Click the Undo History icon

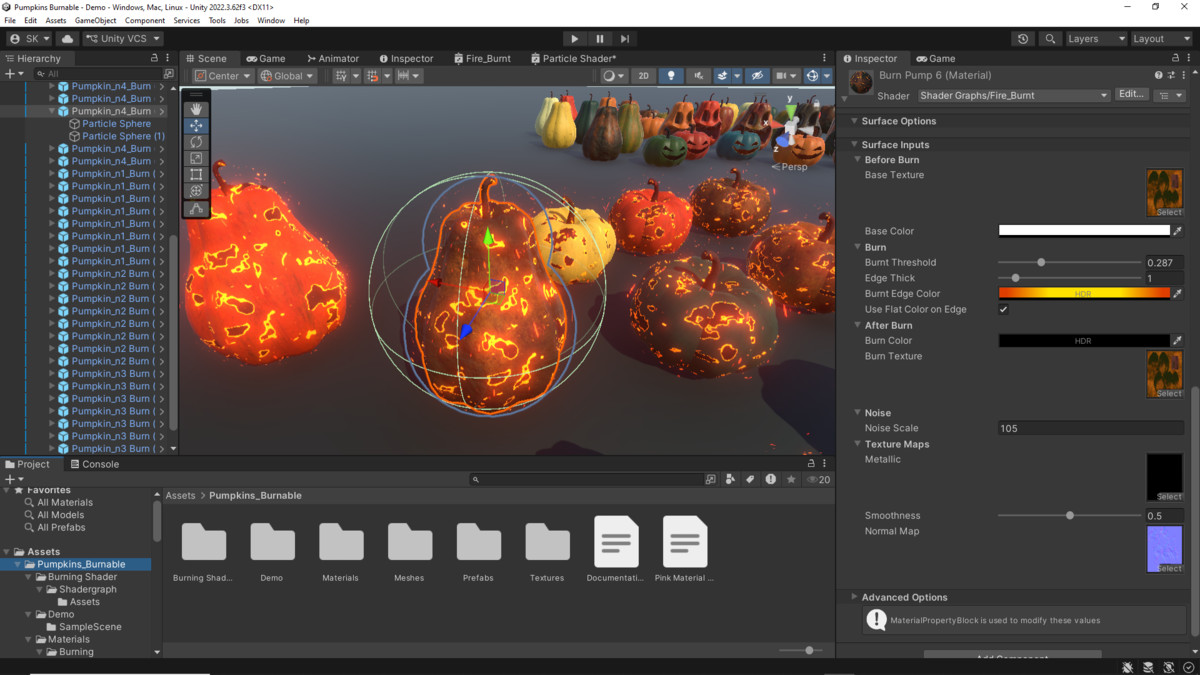1023,39
